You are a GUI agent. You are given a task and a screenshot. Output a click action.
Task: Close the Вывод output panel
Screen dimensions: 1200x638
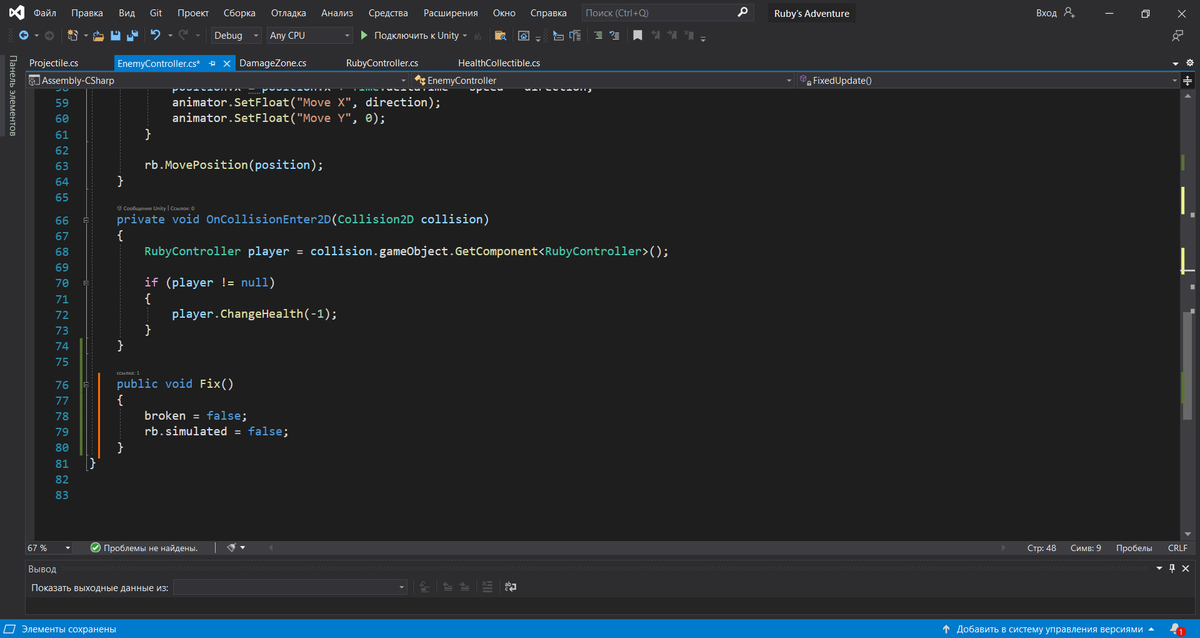point(1187,568)
